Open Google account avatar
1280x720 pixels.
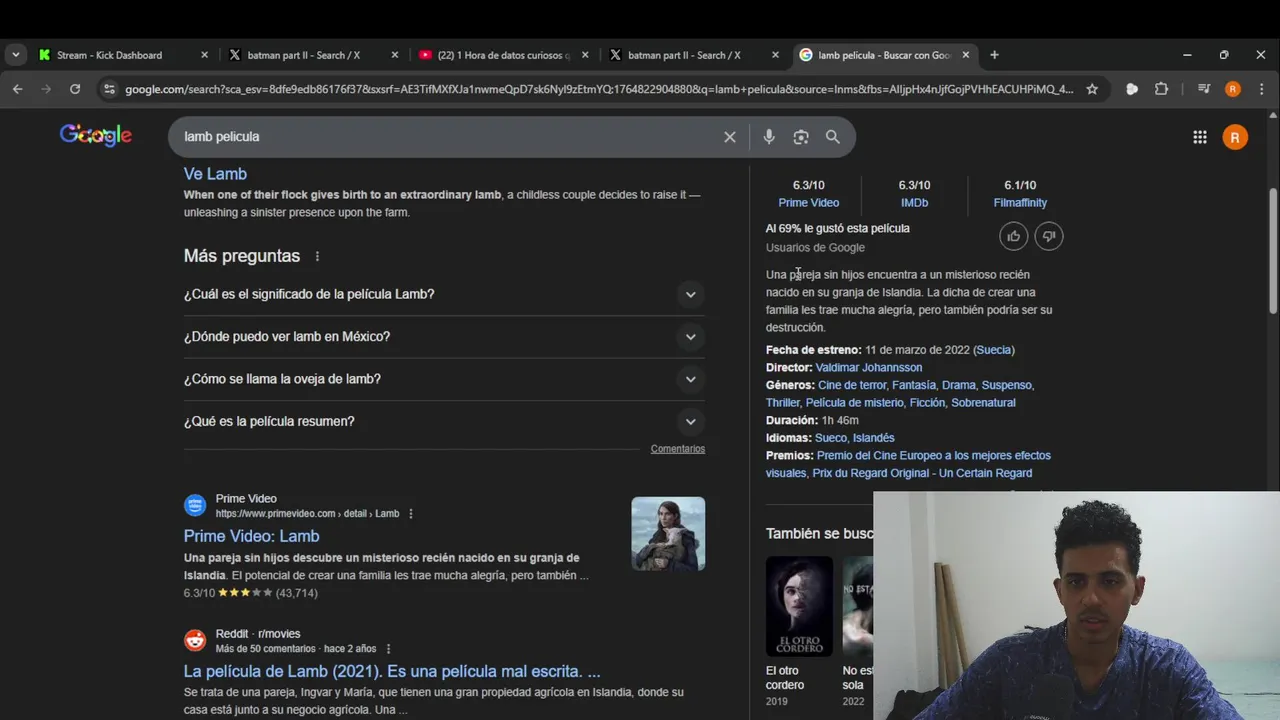1235,137
